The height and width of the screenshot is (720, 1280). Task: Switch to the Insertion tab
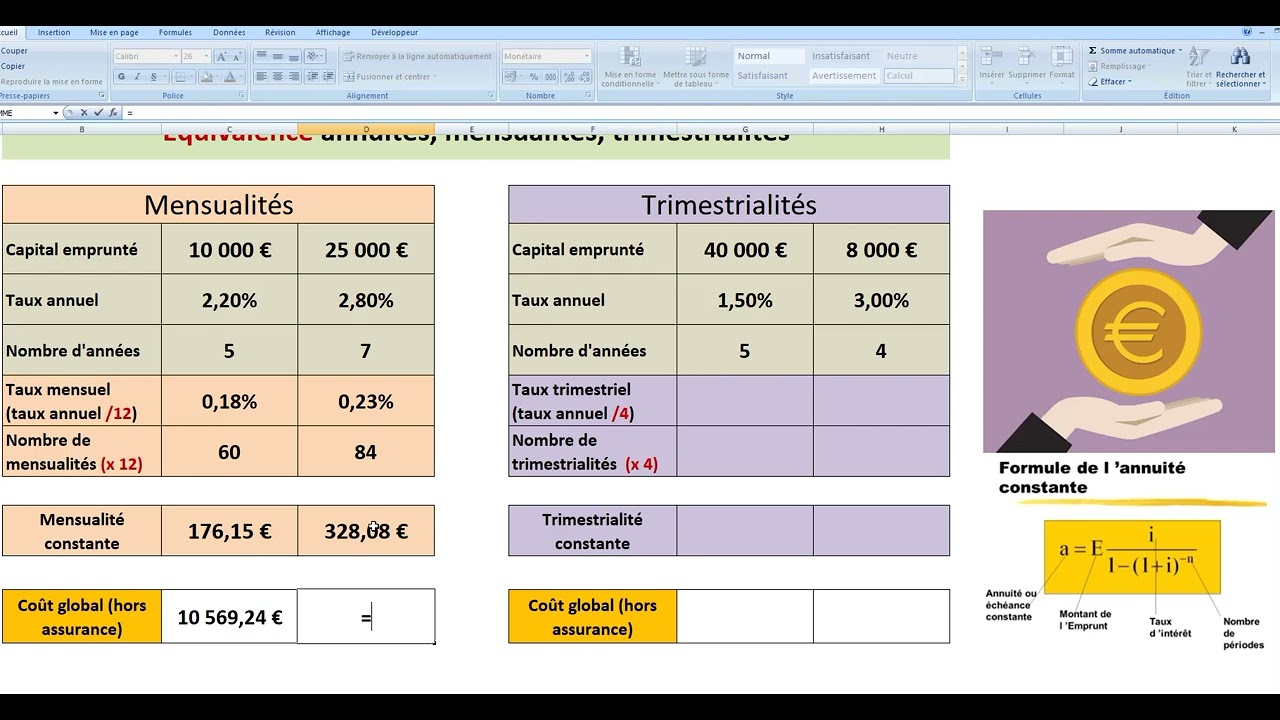click(54, 32)
